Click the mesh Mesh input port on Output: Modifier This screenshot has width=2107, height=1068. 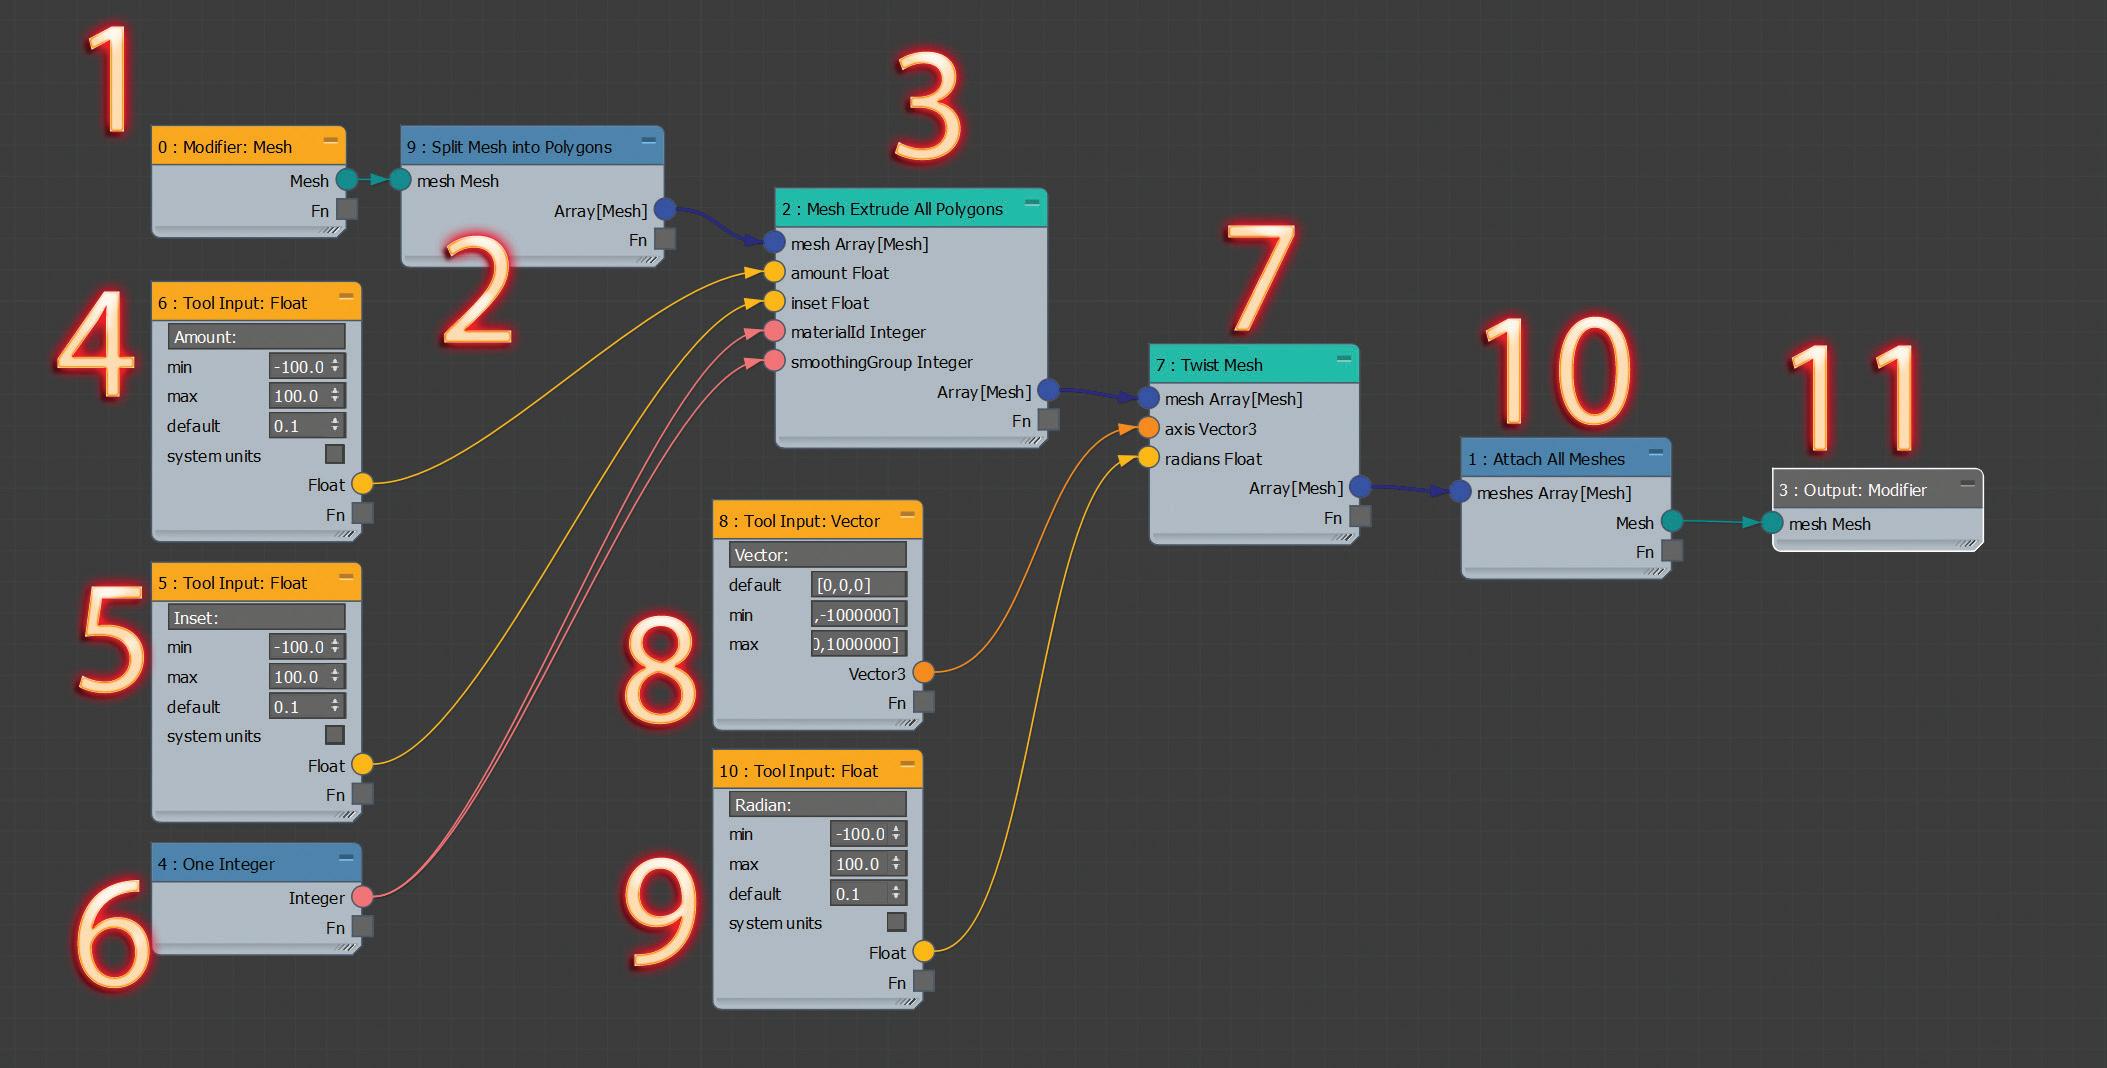[1772, 522]
